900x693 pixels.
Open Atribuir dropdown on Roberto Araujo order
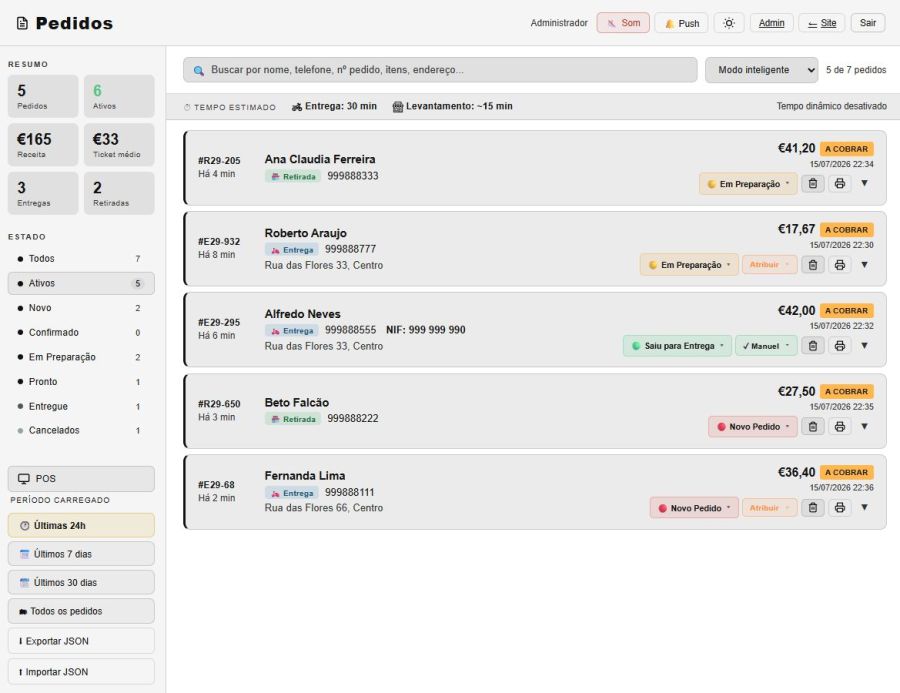(769, 265)
